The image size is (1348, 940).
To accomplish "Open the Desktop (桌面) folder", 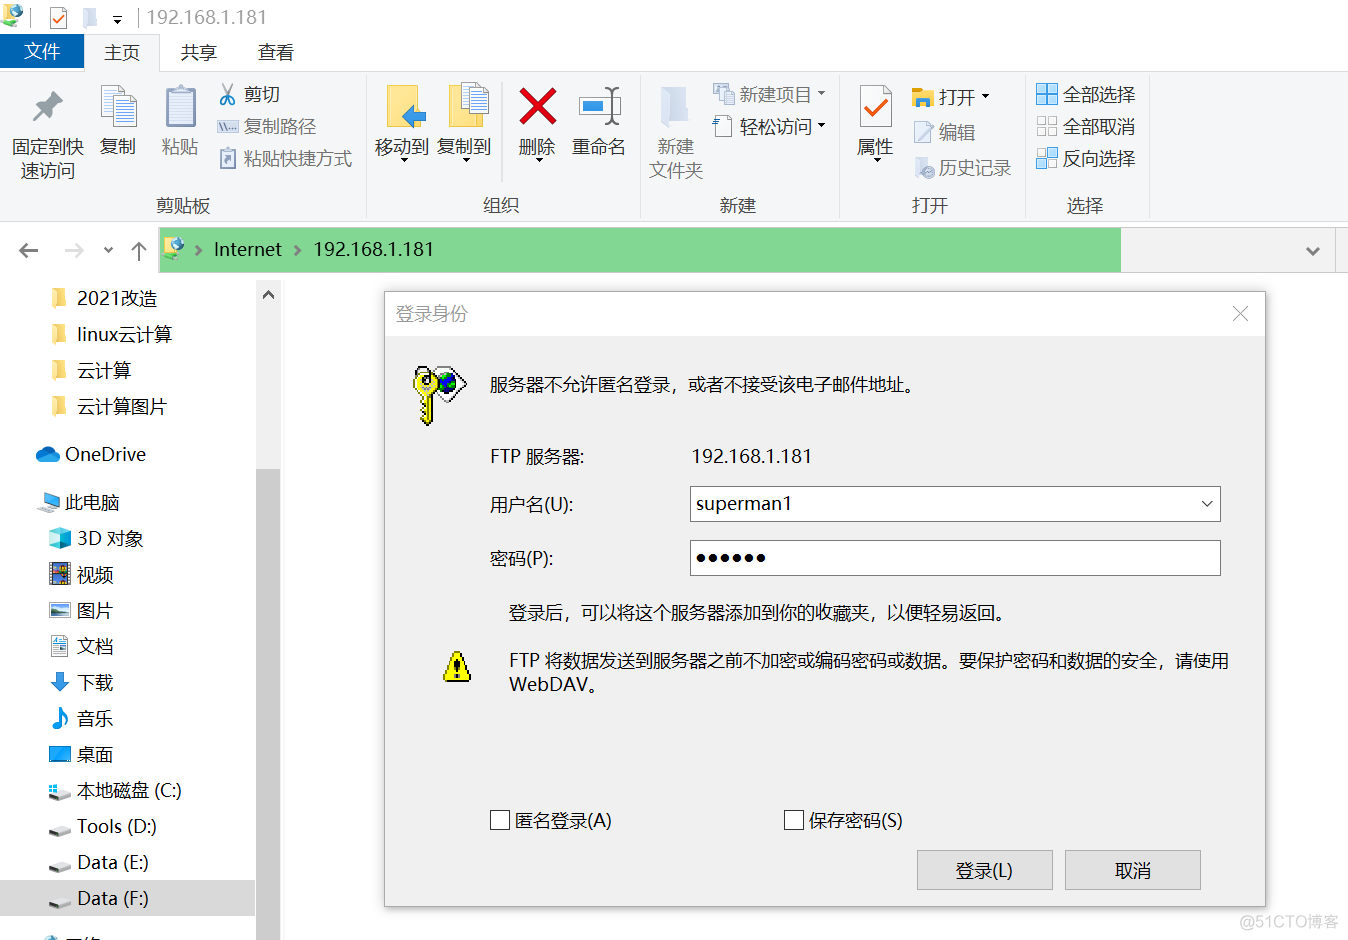I will coord(82,754).
